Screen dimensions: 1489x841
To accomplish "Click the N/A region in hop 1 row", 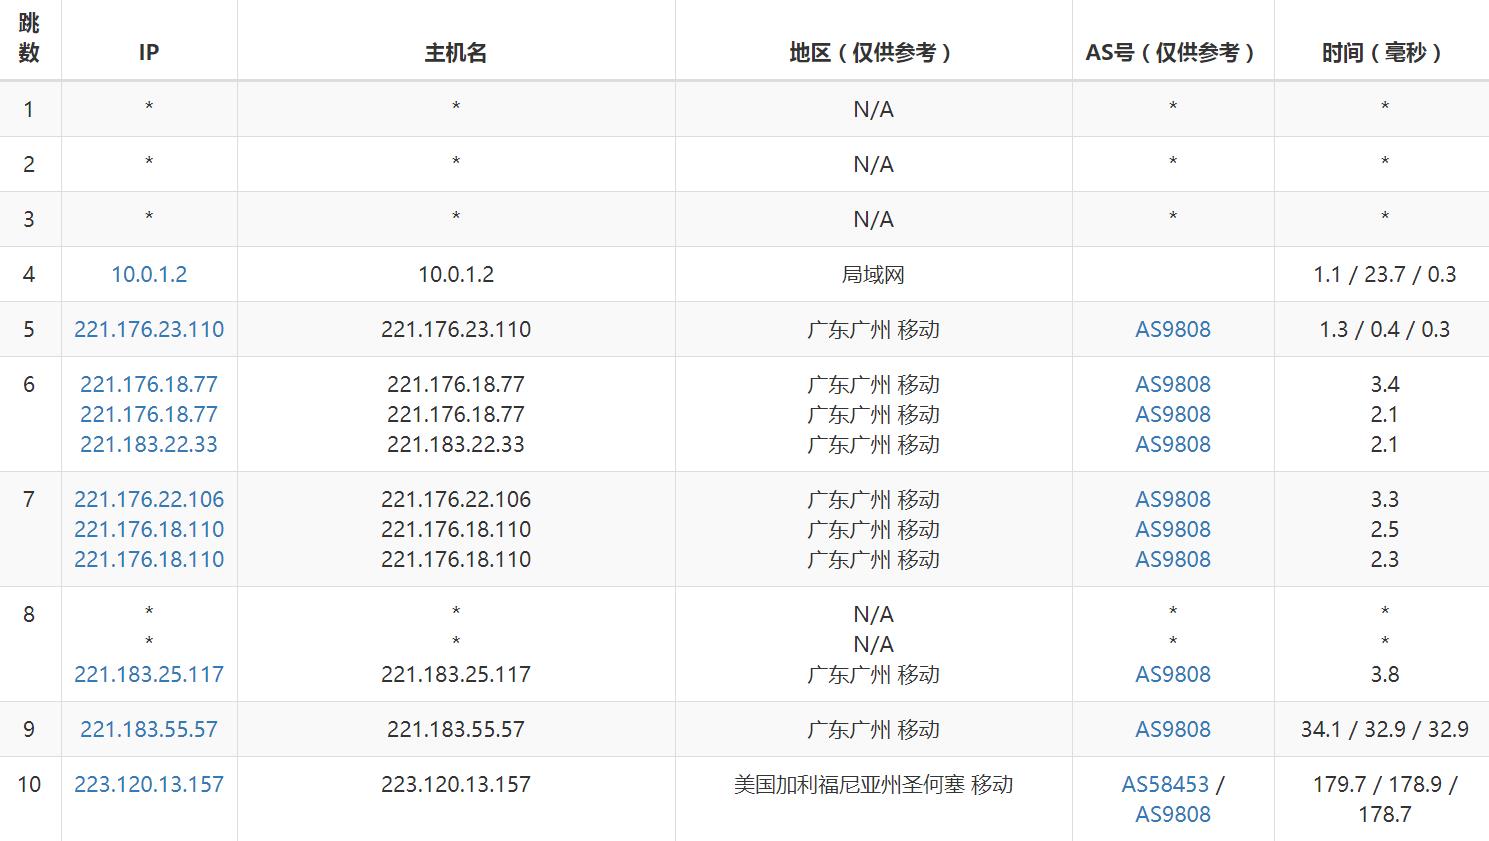I will click(873, 109).
